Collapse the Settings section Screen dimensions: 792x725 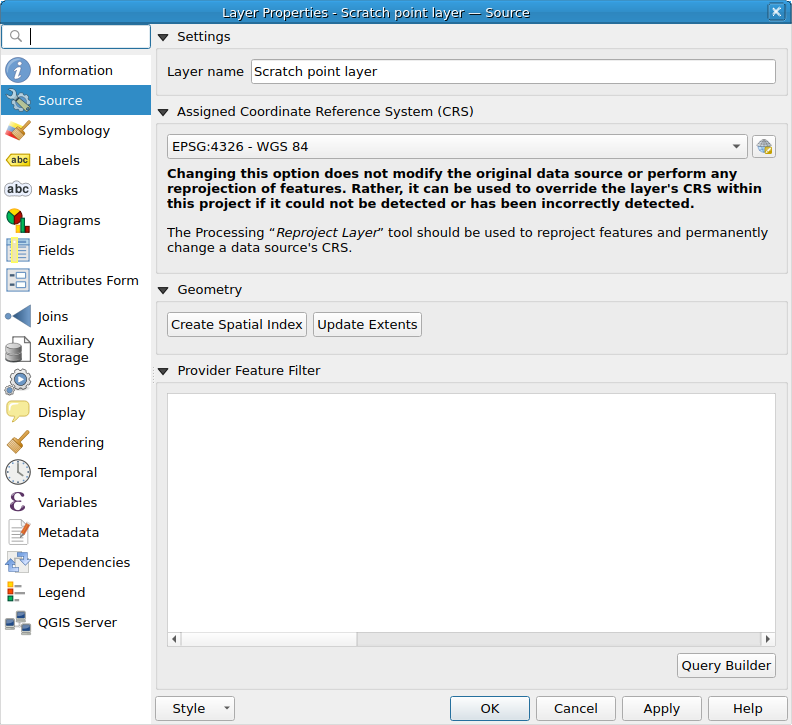click(163, 37)
